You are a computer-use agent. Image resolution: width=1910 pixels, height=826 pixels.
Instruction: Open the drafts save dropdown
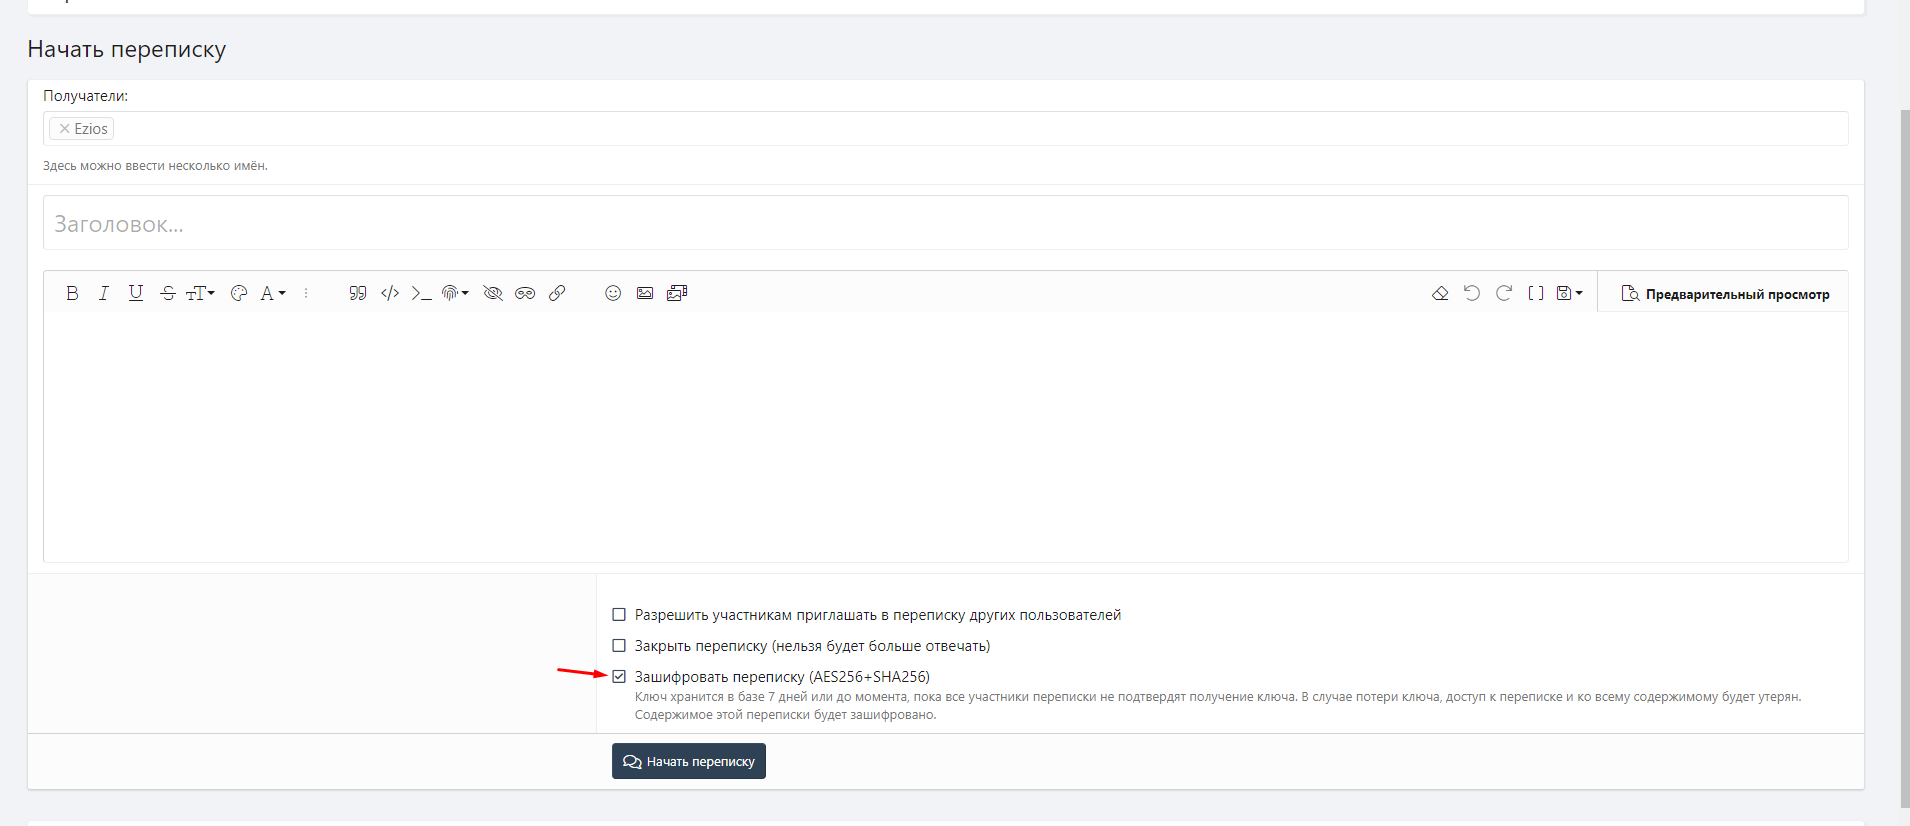[x=1570, y=293]
